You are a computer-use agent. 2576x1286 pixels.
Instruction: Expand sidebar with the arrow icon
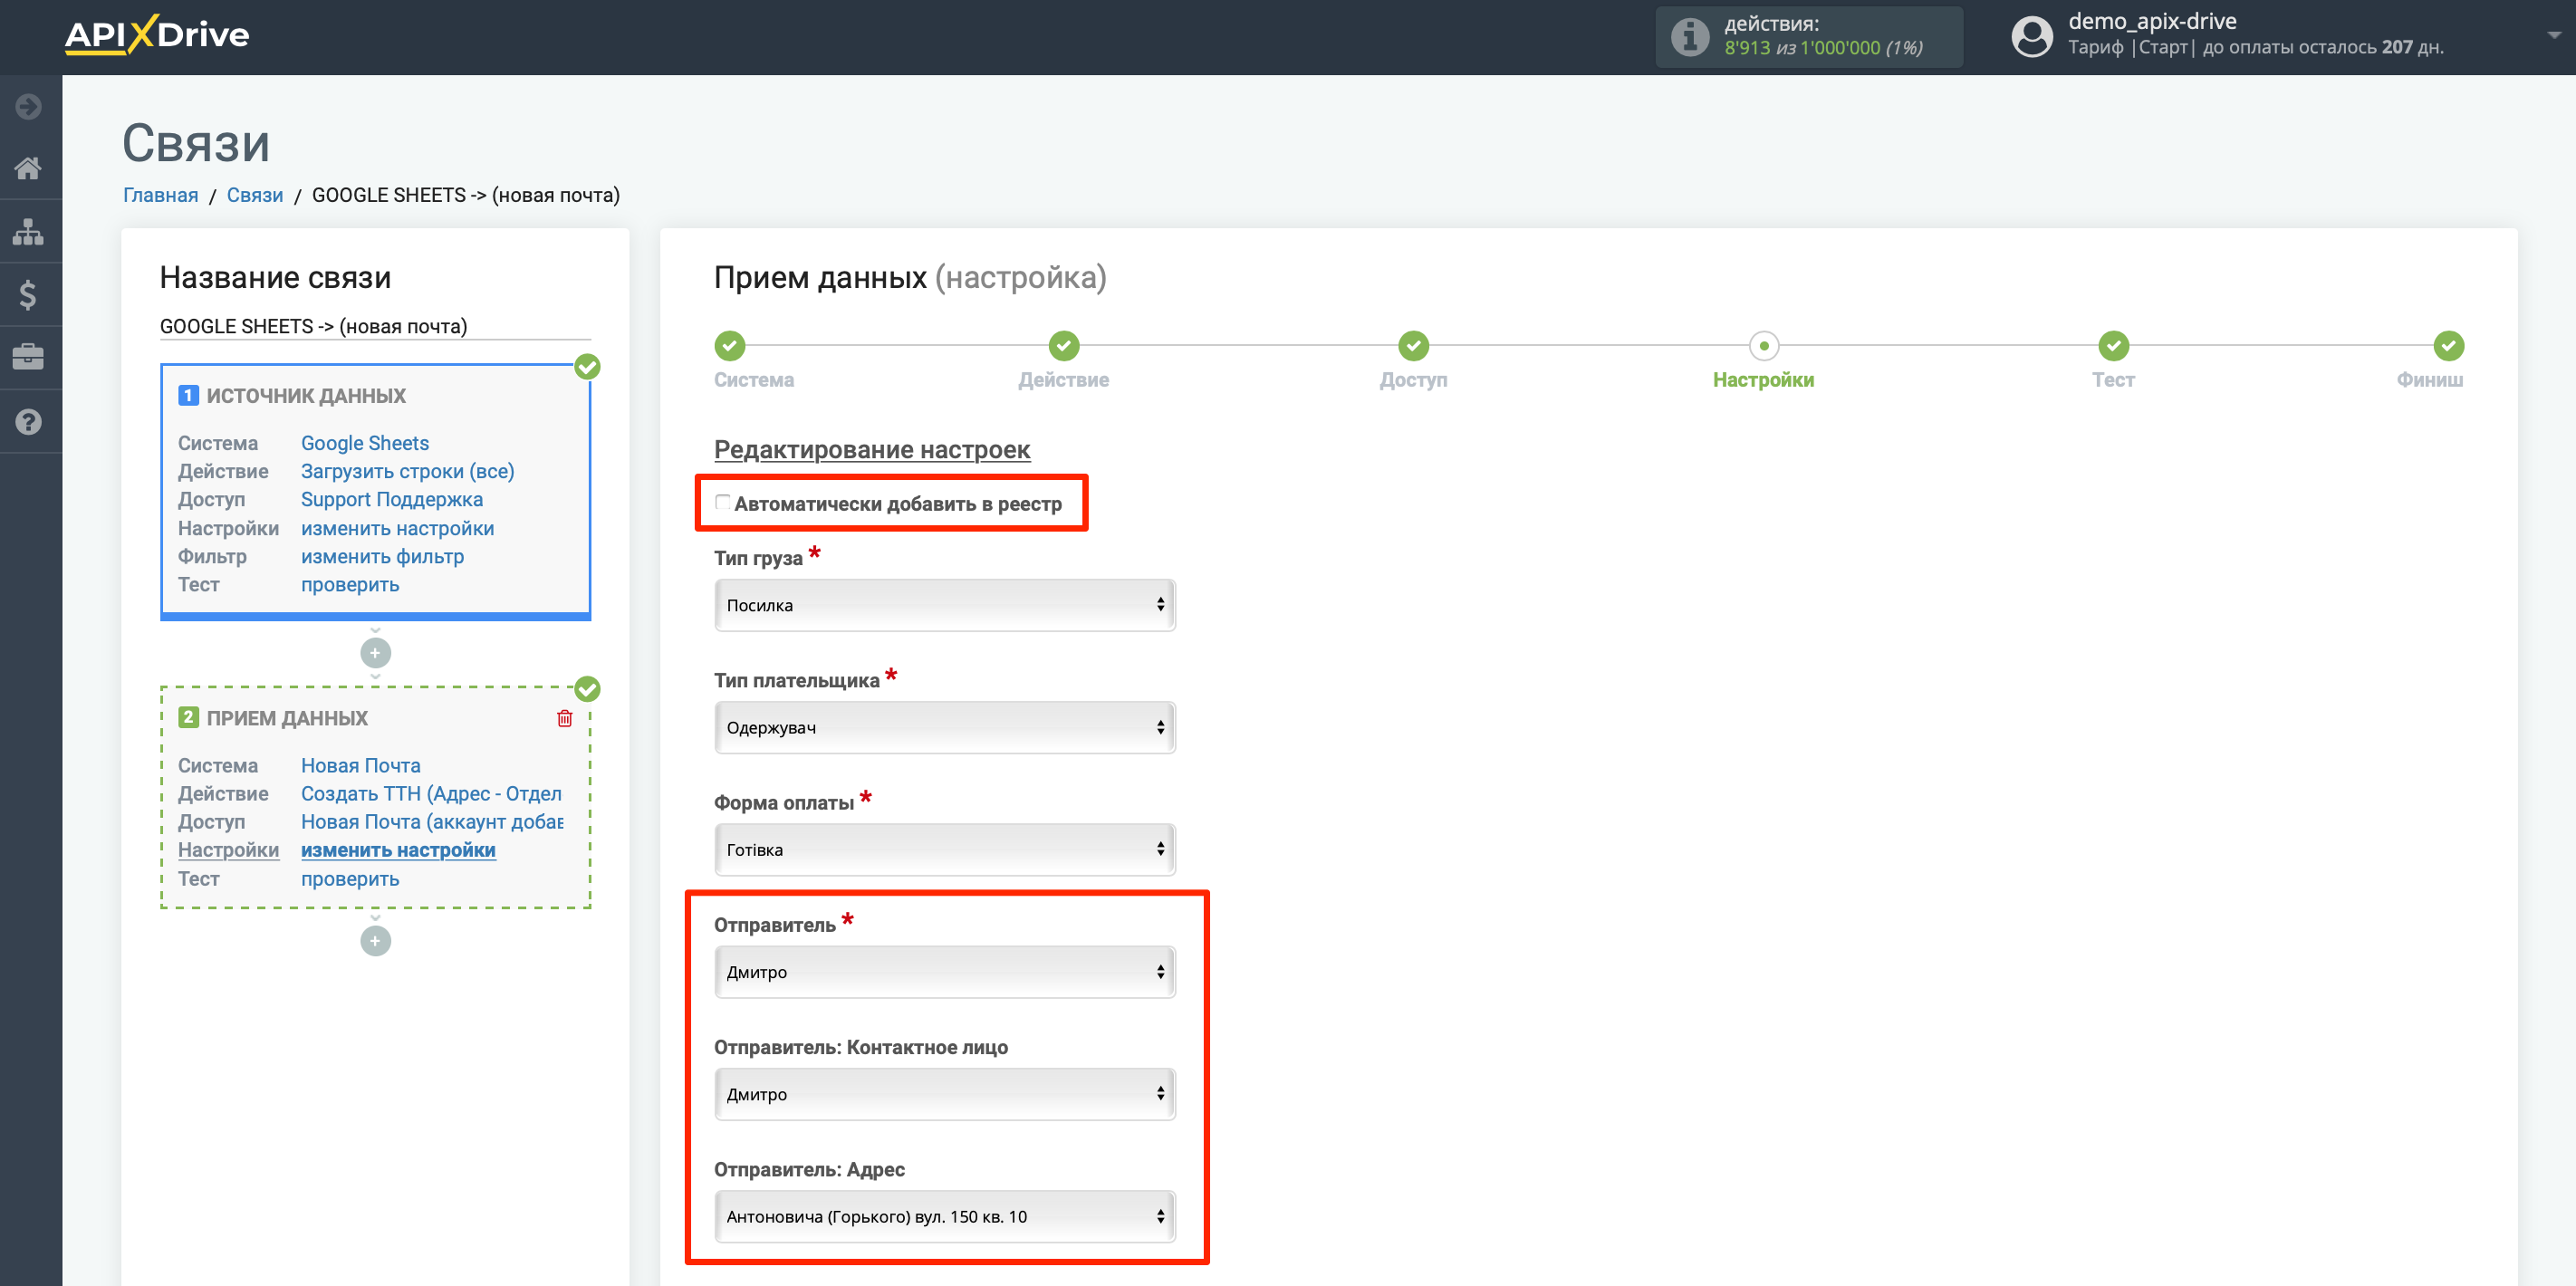tap(29, 106)
